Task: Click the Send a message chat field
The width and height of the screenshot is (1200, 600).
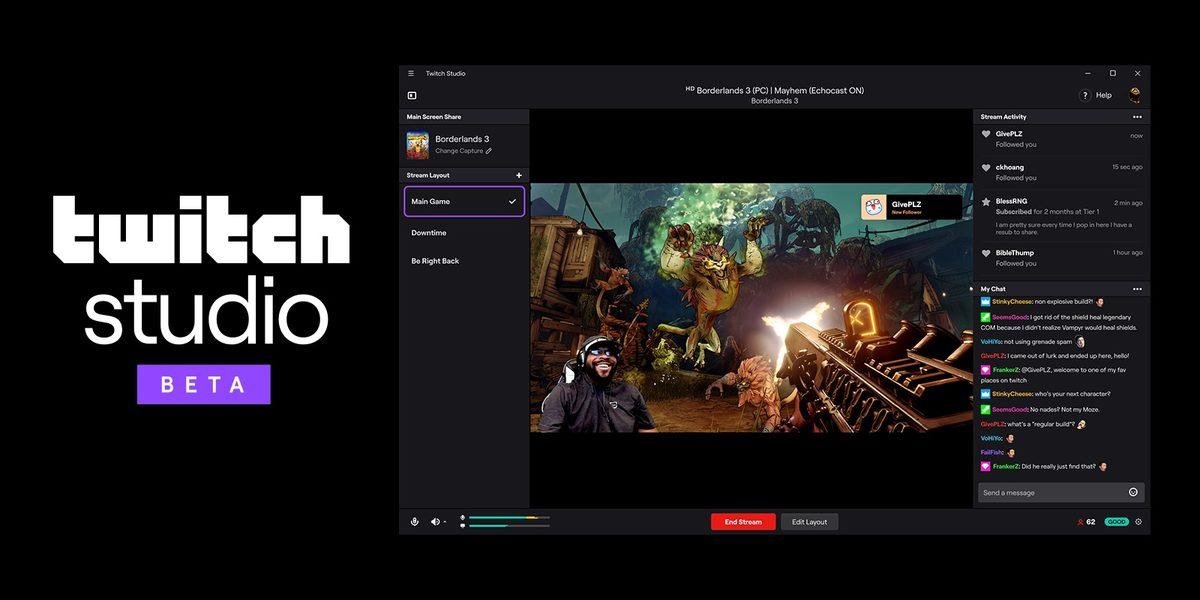Action: 1040,492
